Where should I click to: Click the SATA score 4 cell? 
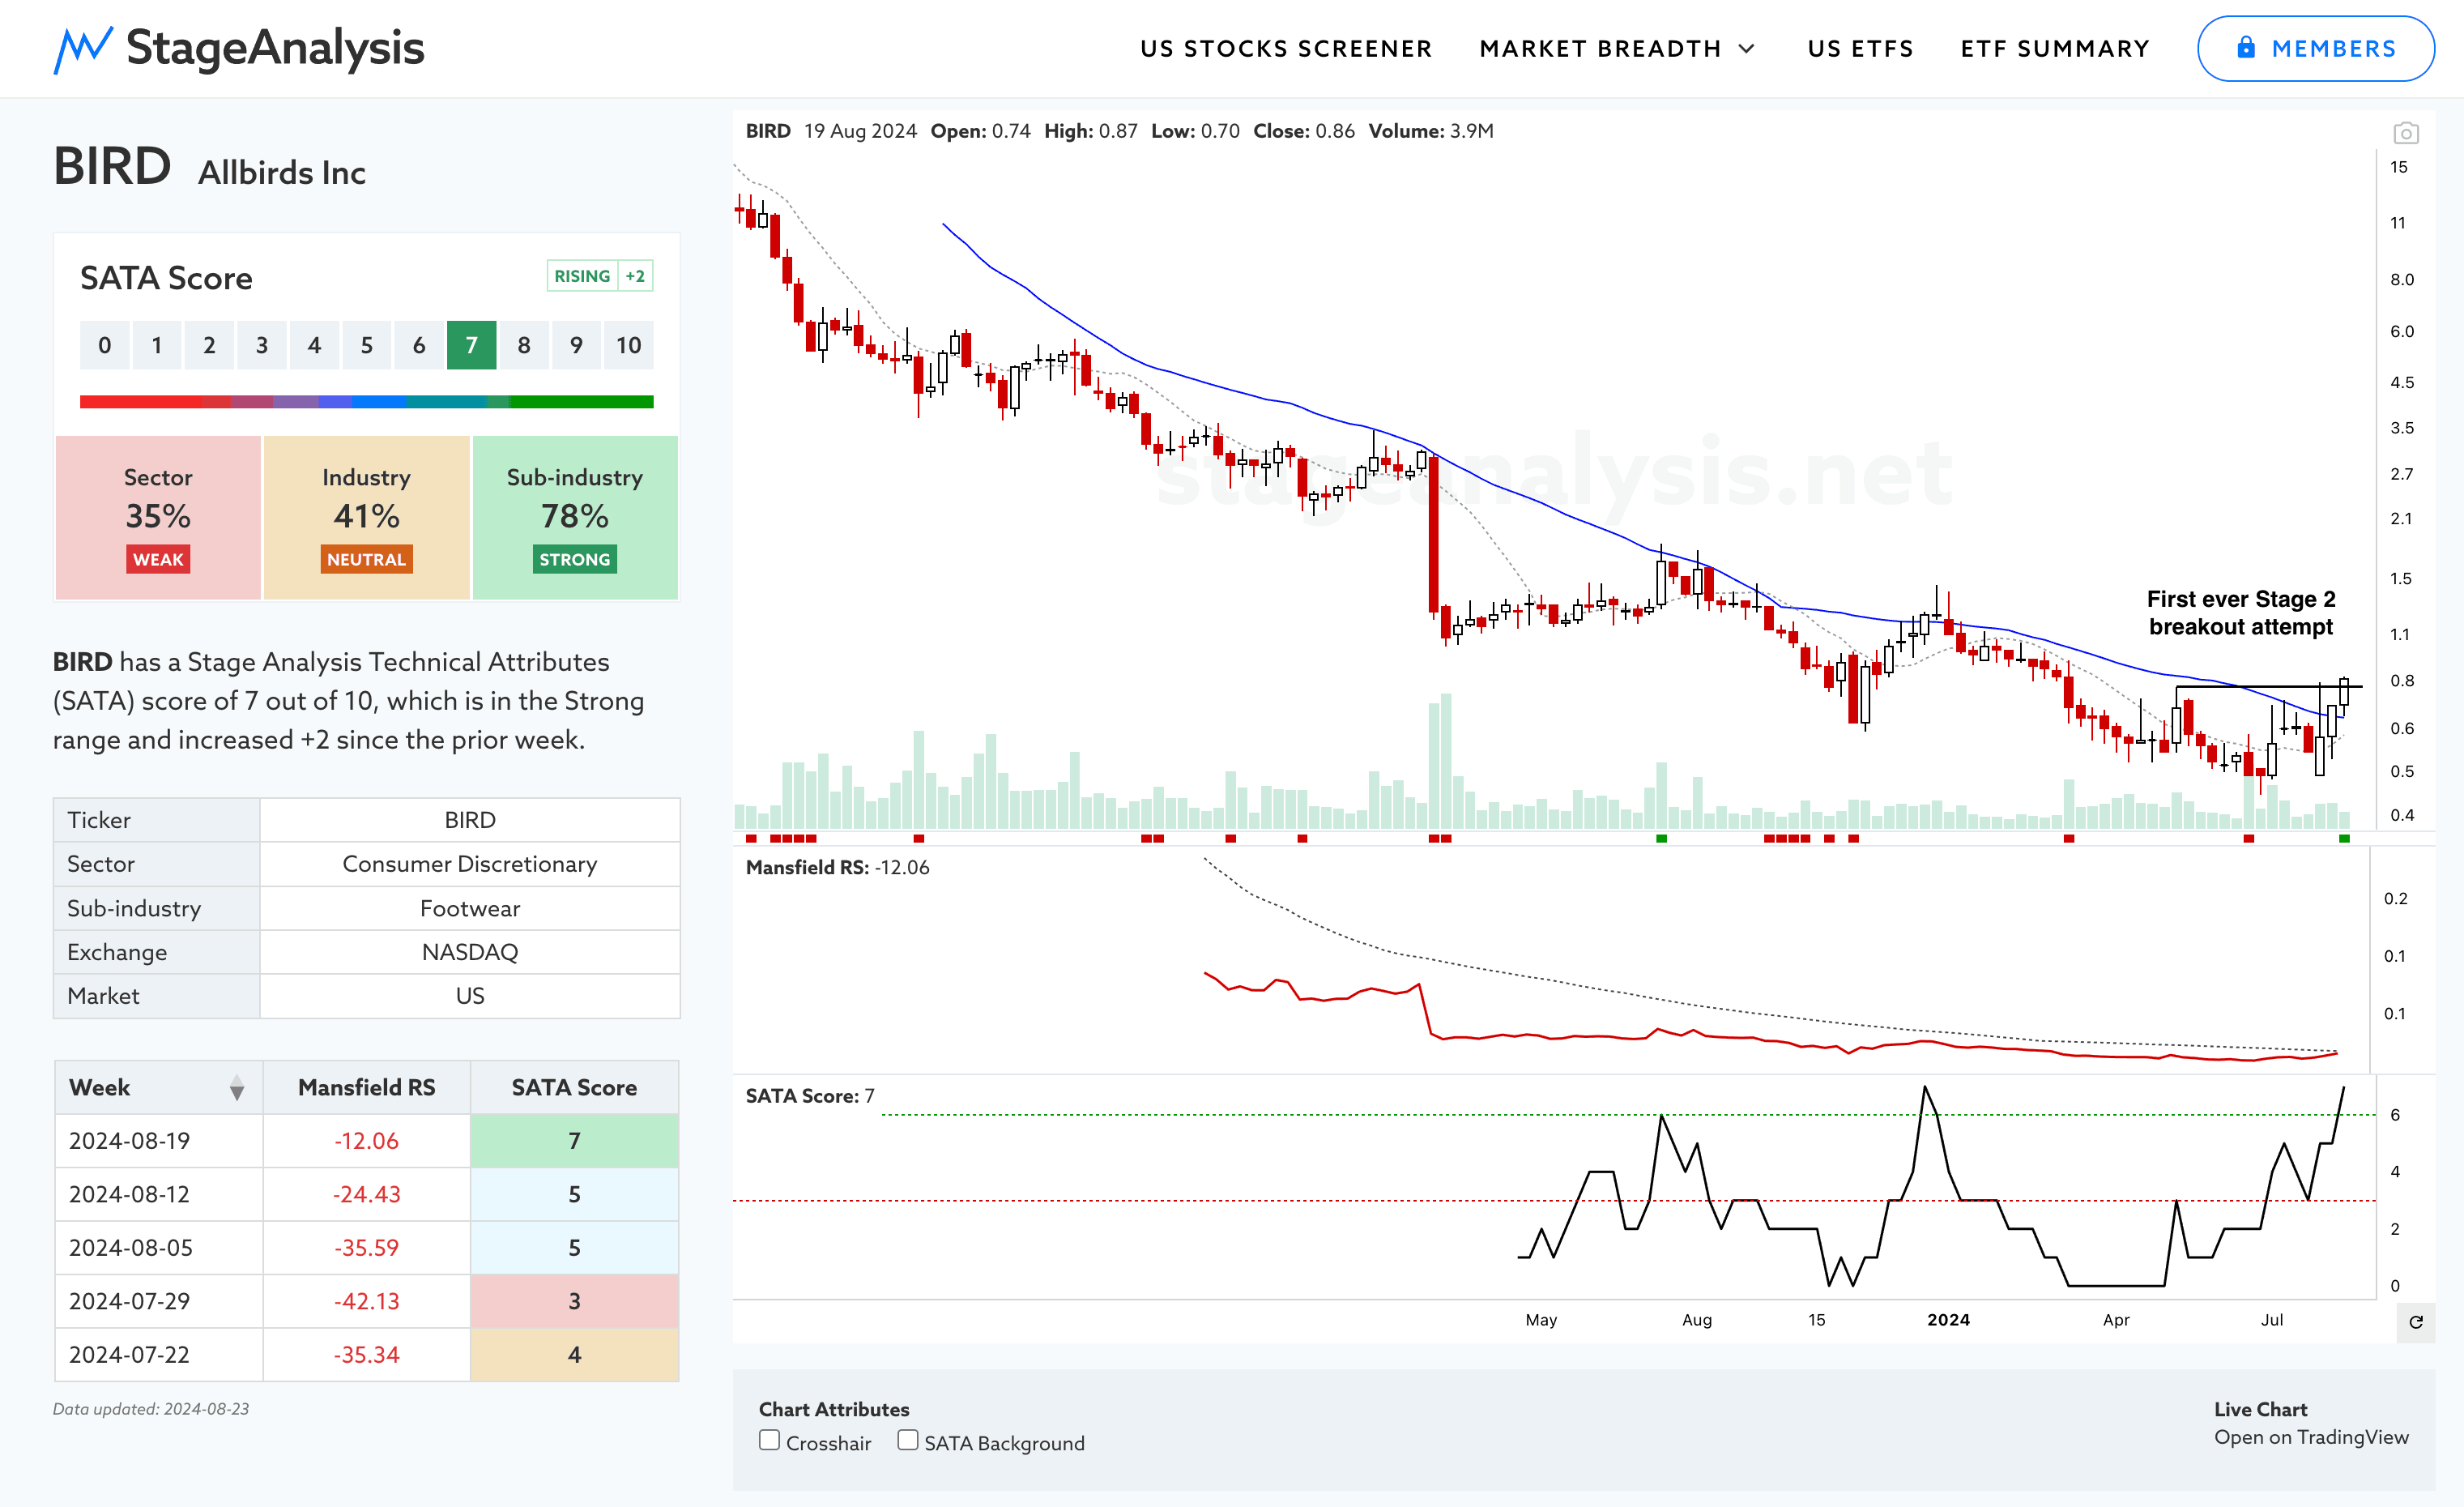pos(574,1355)
